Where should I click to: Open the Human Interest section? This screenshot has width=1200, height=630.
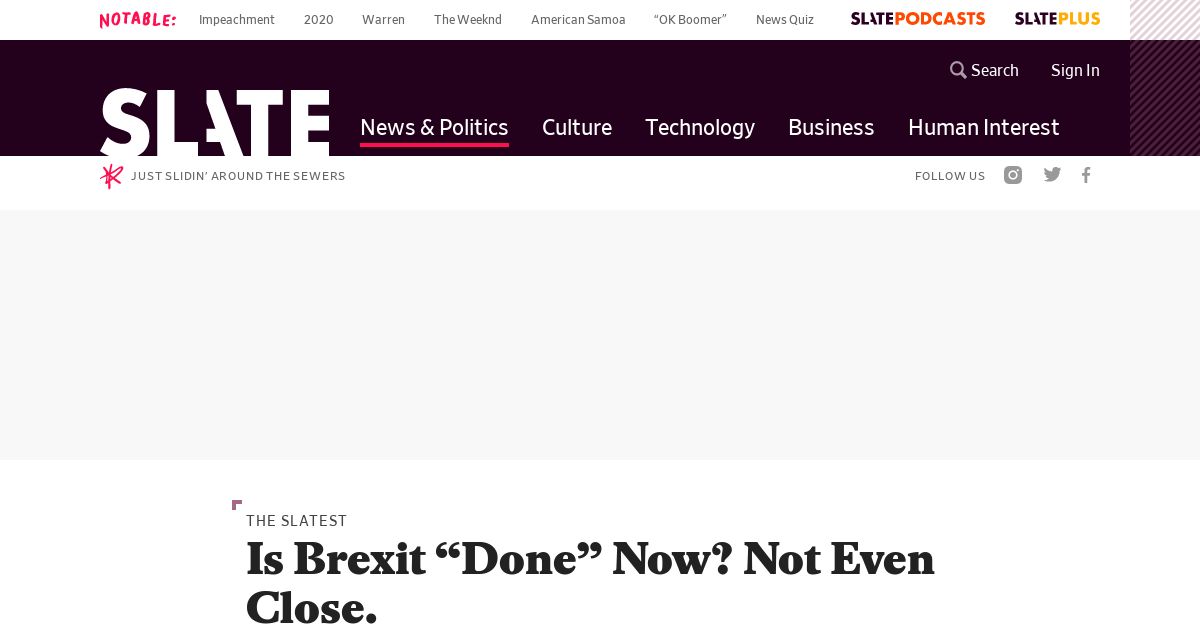[x=983, y=127]
